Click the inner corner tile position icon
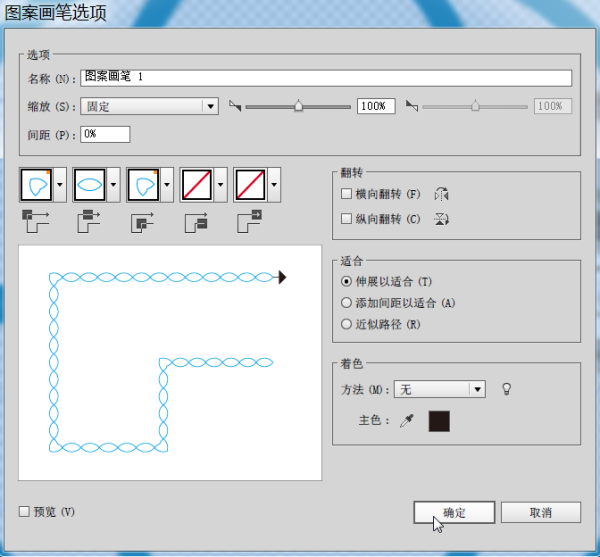This screenshot has width=600, height=557. [142, 223]
